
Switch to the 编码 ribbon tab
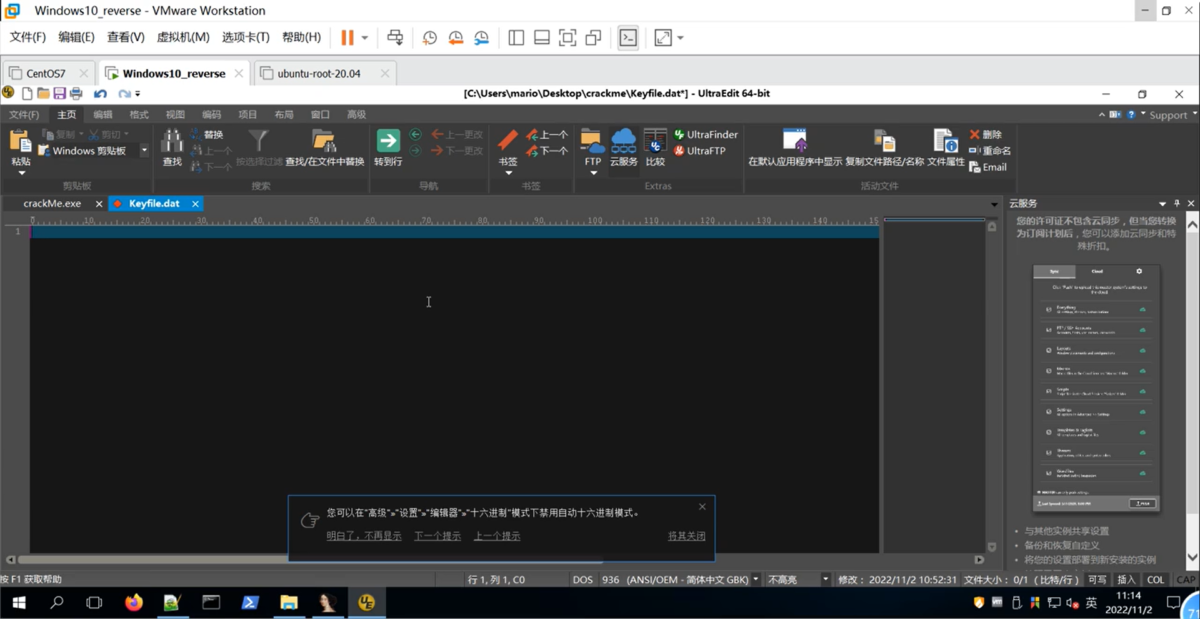click(x=211, y=115)
